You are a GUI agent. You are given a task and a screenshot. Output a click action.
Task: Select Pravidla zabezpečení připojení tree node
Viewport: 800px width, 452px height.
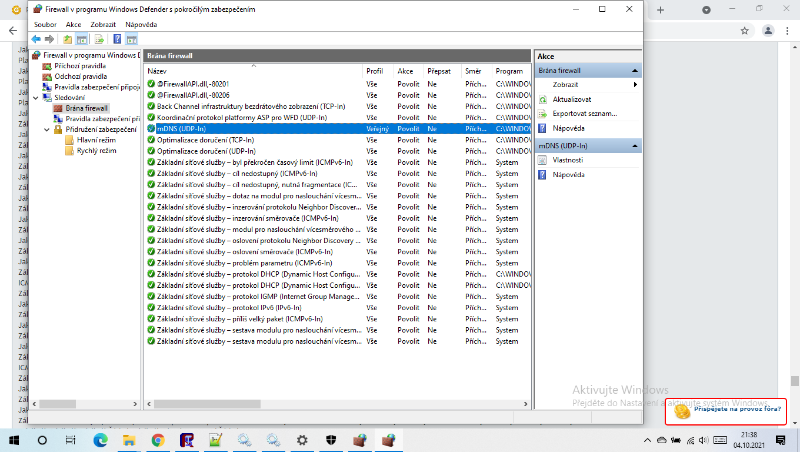pyautogui.click(x=97, y=87)
